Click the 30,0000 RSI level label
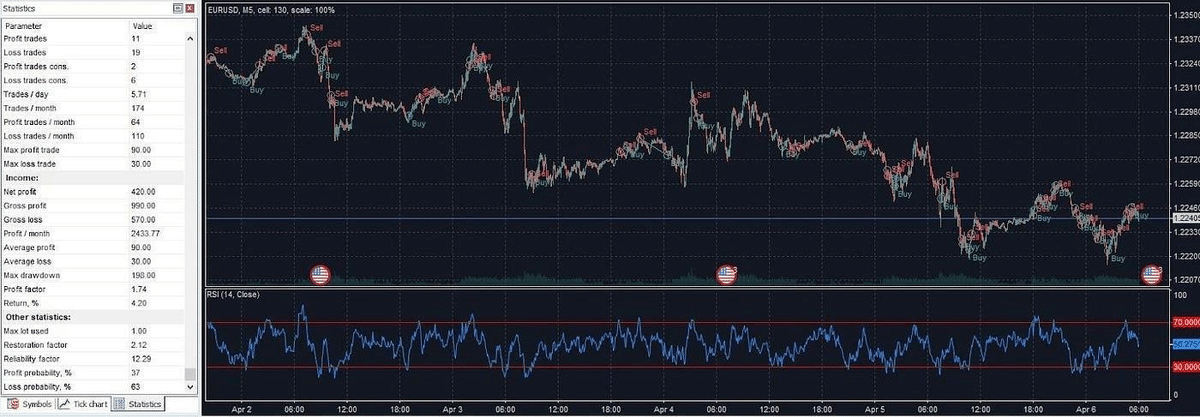This screenshot has height=417, width=1200. pos(1184,367)
